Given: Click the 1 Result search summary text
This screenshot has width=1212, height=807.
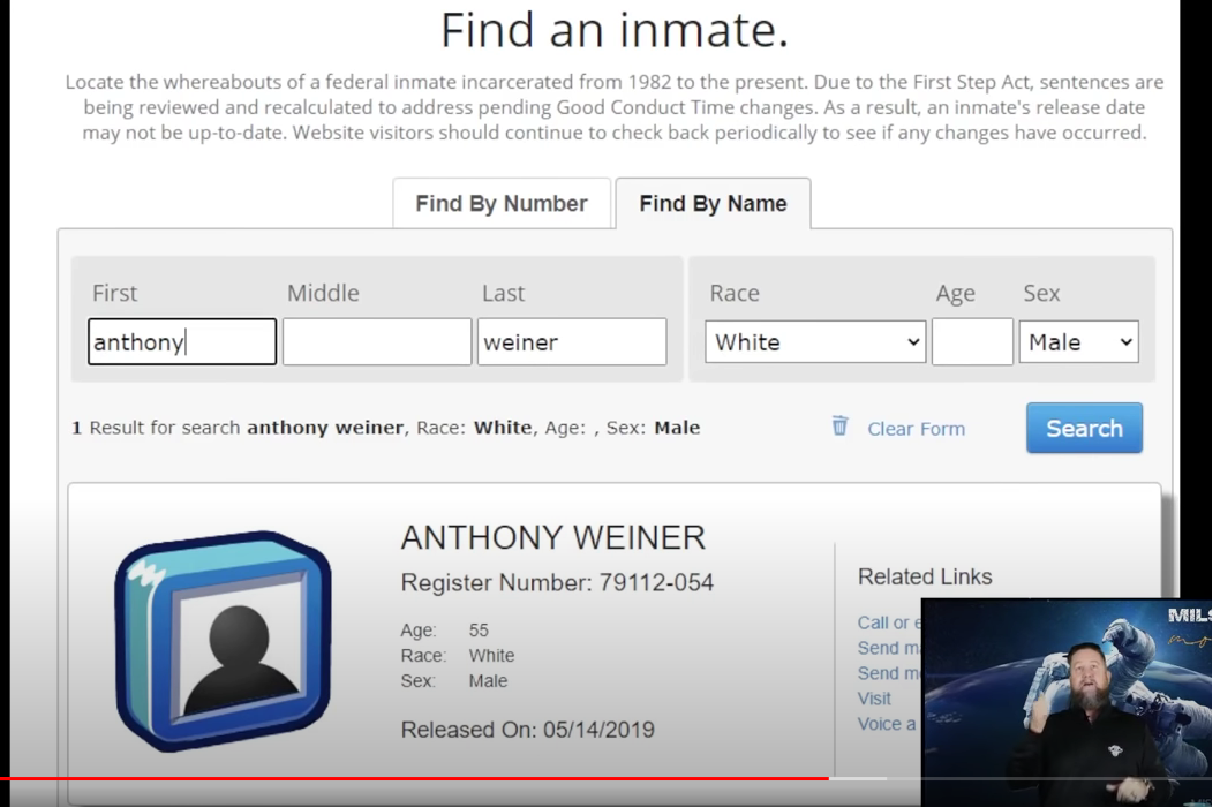Looking at the screenshot, I should click(385, 428).
